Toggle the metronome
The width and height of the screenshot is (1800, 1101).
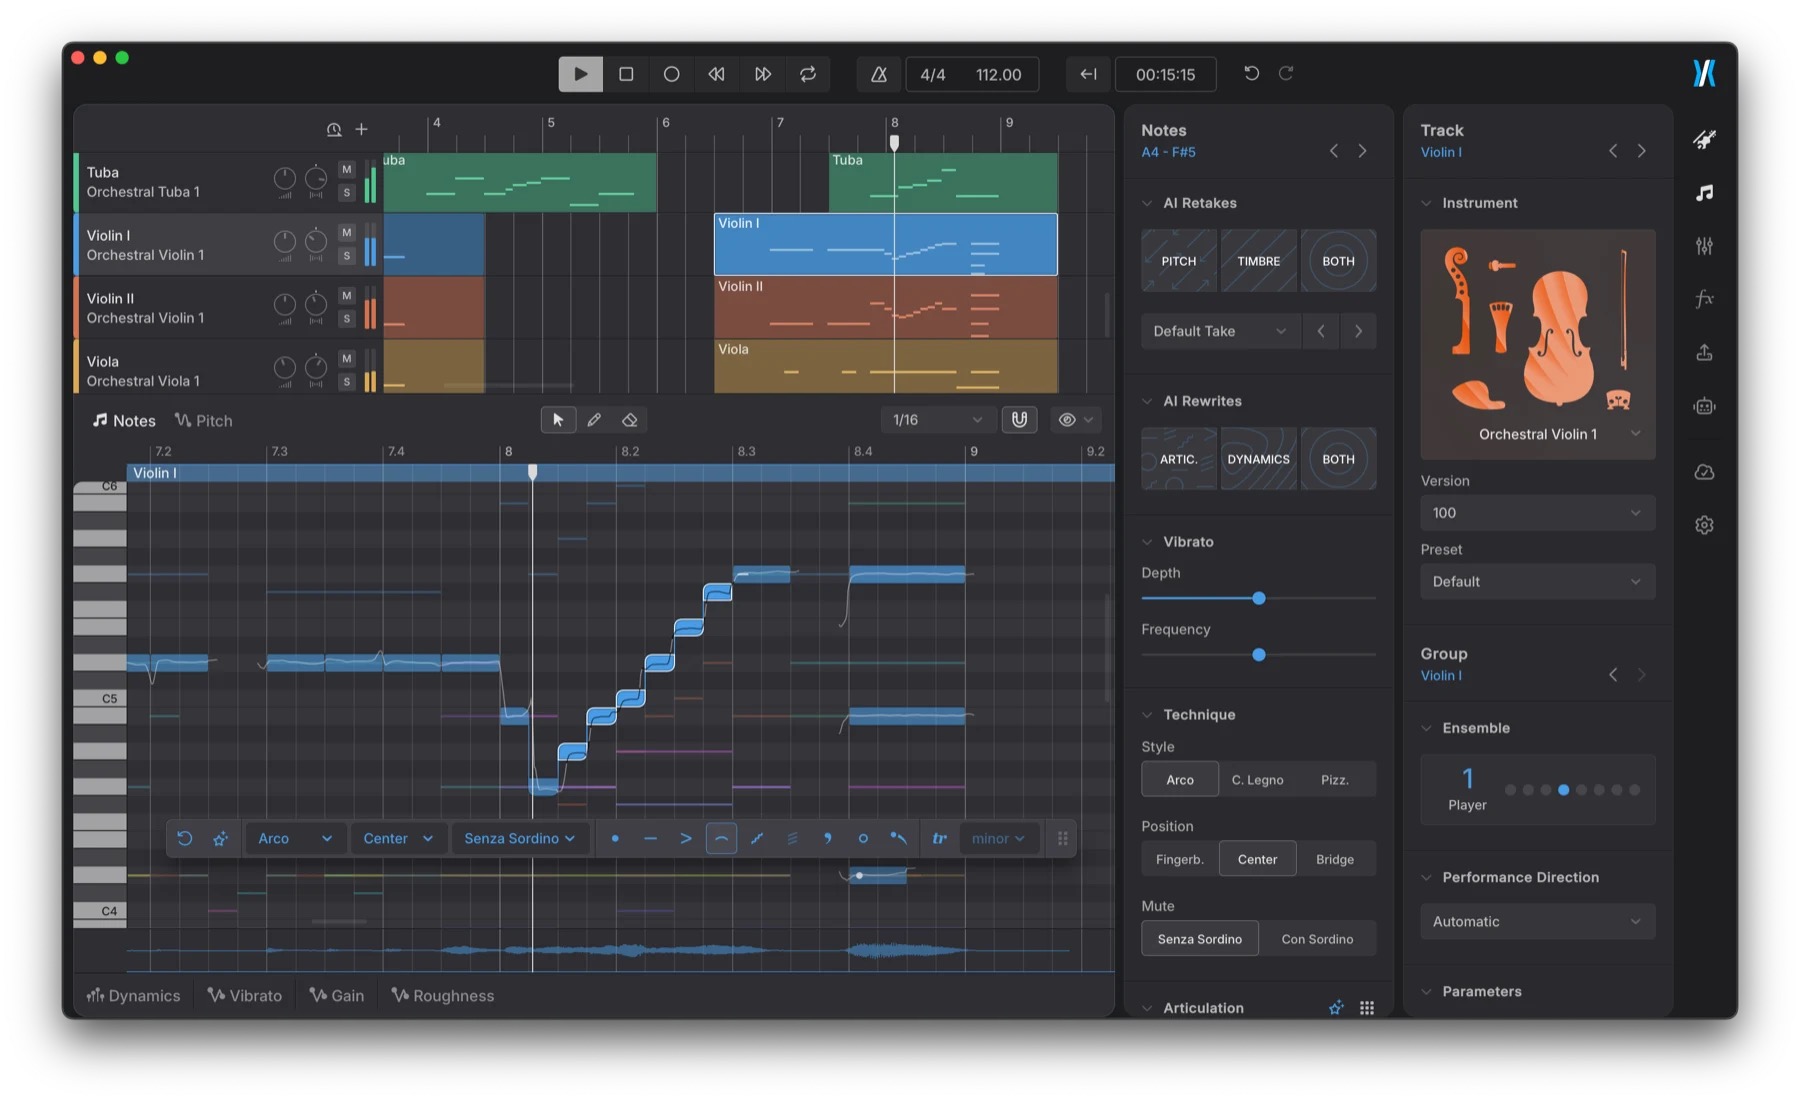(x=879, y=74)
